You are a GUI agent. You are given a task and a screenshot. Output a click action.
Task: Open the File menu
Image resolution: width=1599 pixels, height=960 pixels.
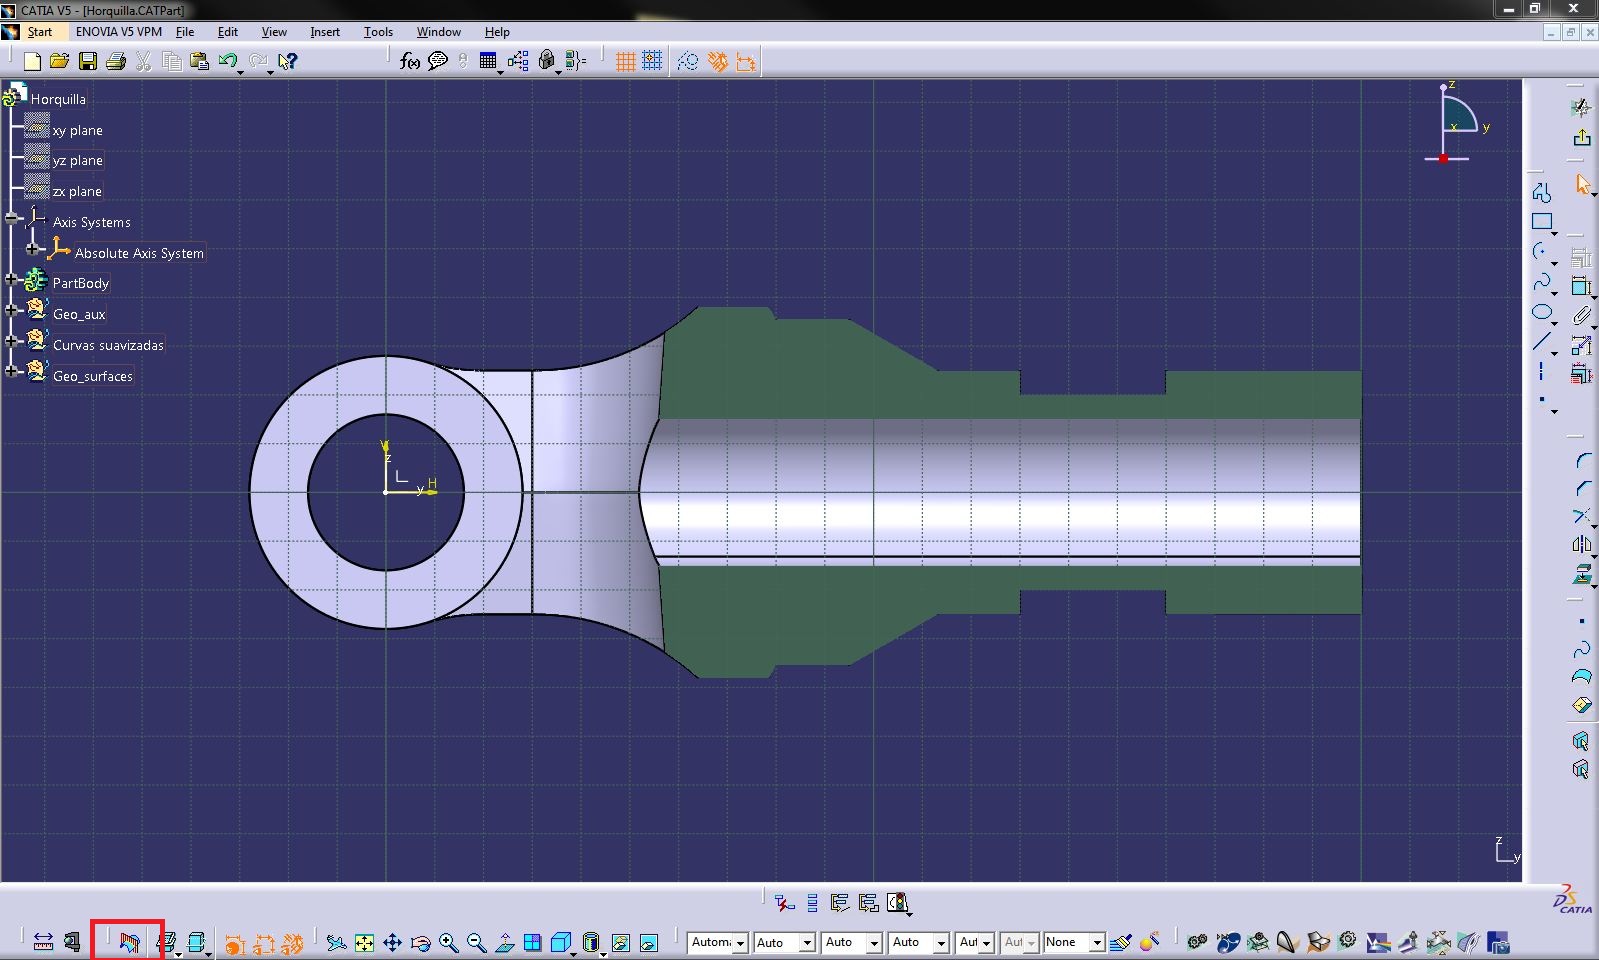click(185, 32)
